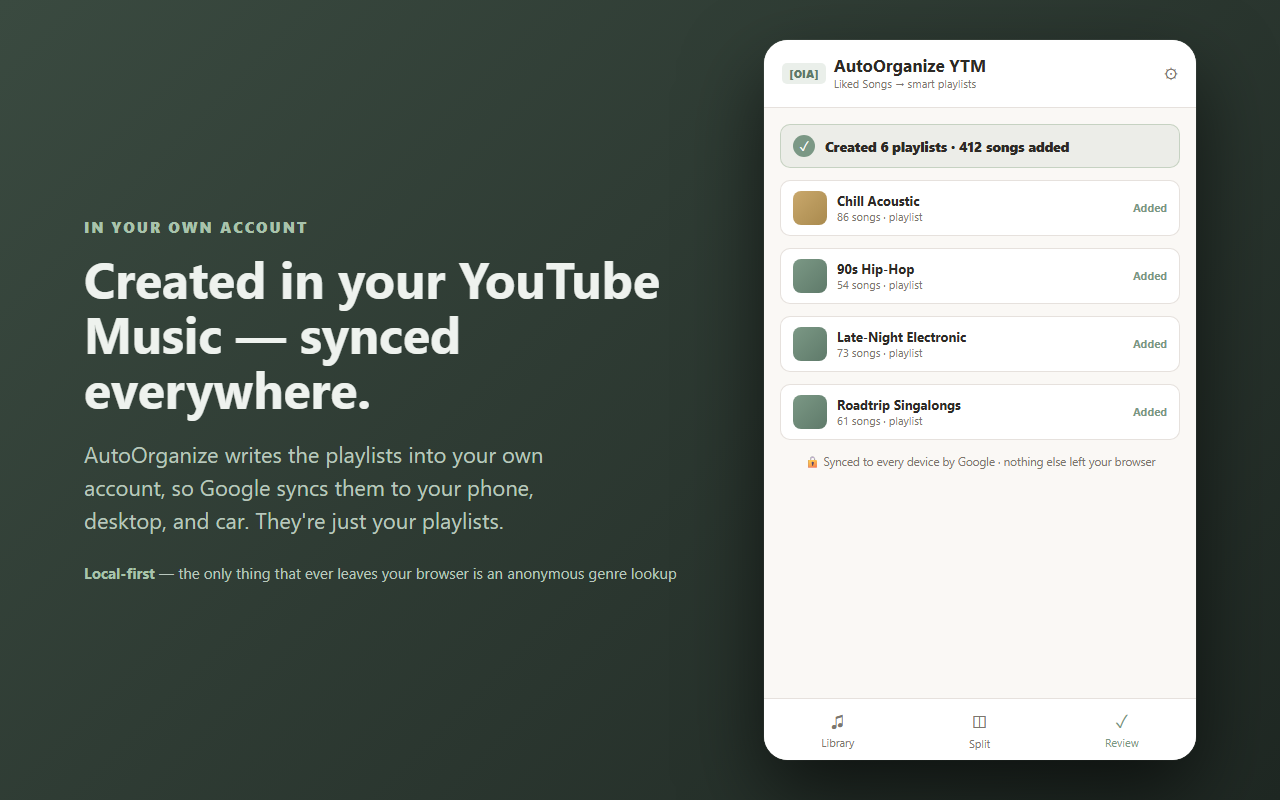Select the Chill Acoustic playlist title
This screenshot has height=800, width=1280.
[878, 201]
